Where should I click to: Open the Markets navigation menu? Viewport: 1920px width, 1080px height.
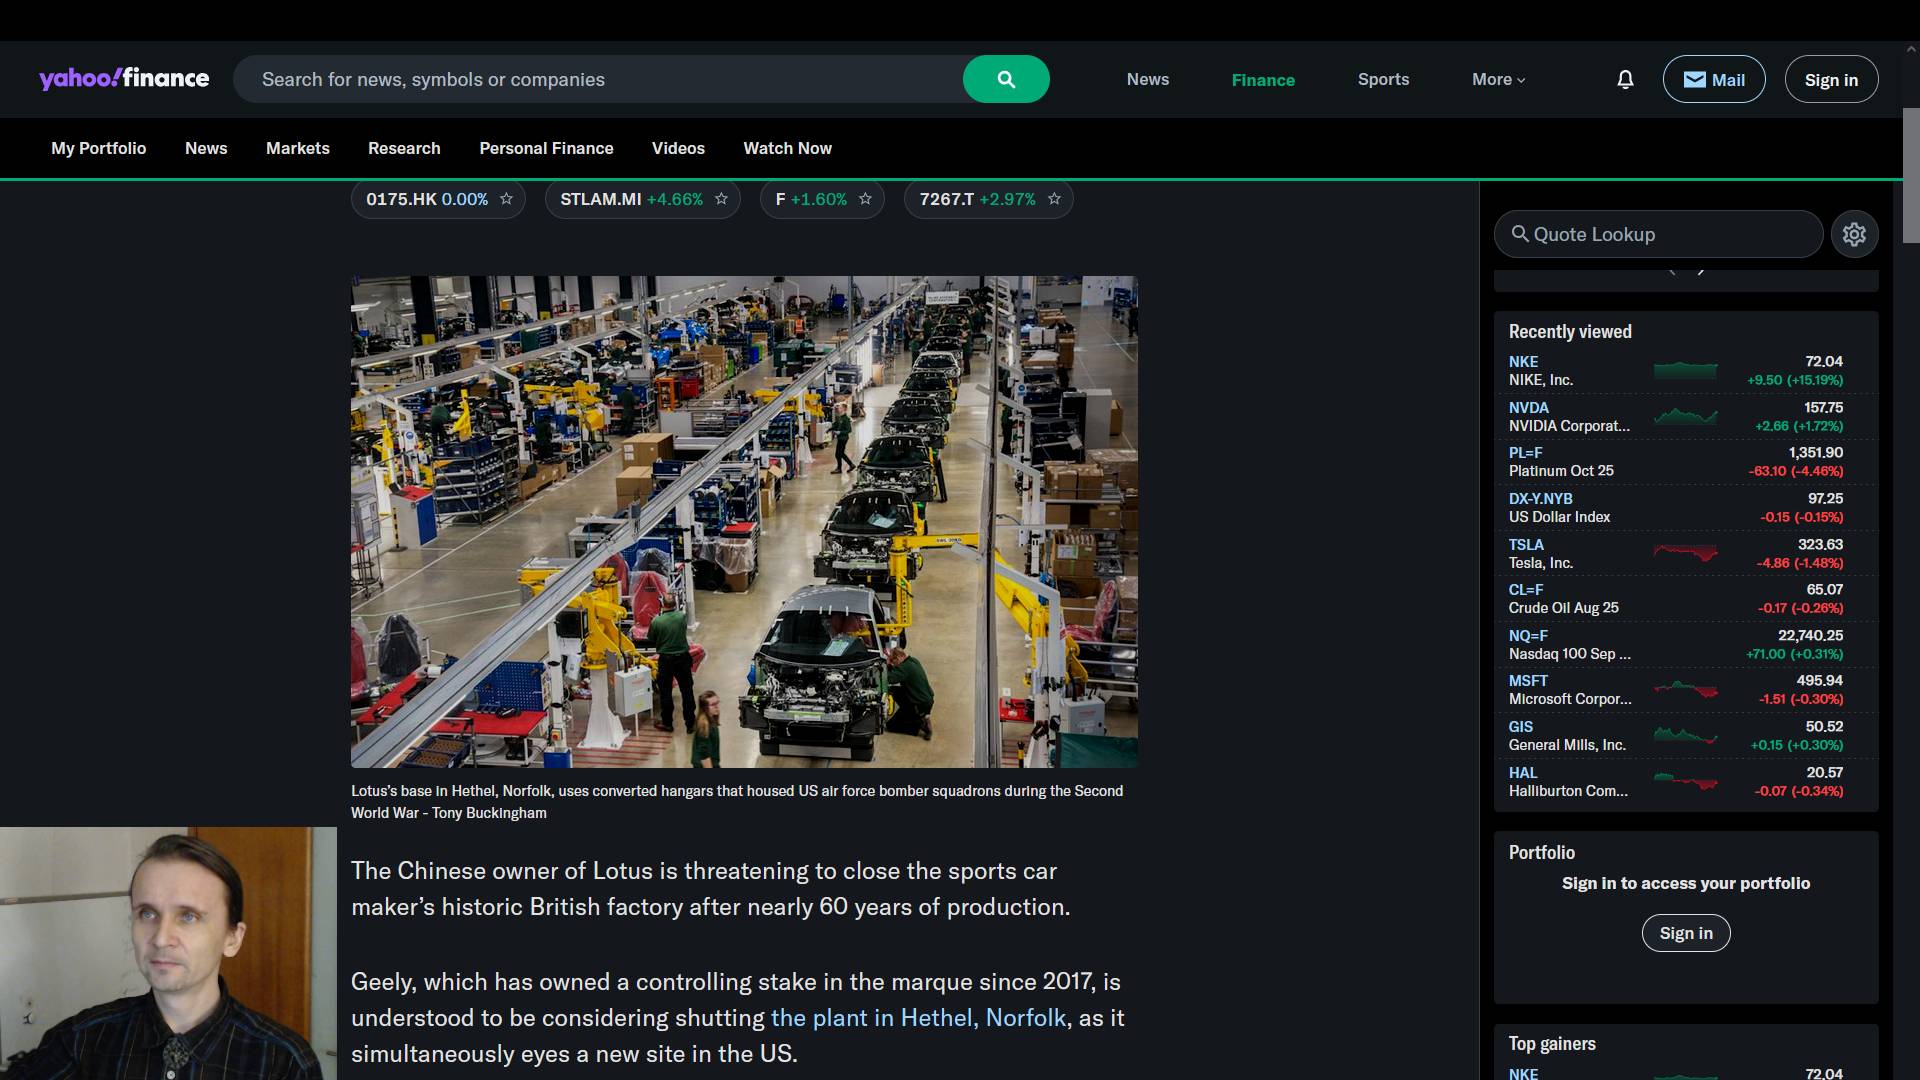pyautogui.click(x=297, y=148)
